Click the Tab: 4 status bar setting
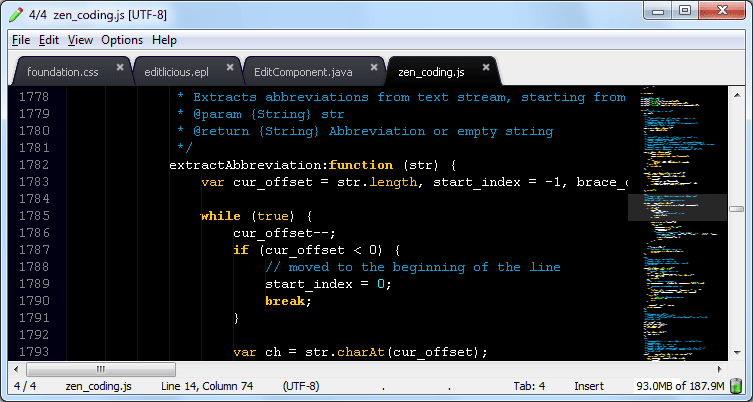The height and width of the screenshot is (402, 753). [x=529, y=385]
